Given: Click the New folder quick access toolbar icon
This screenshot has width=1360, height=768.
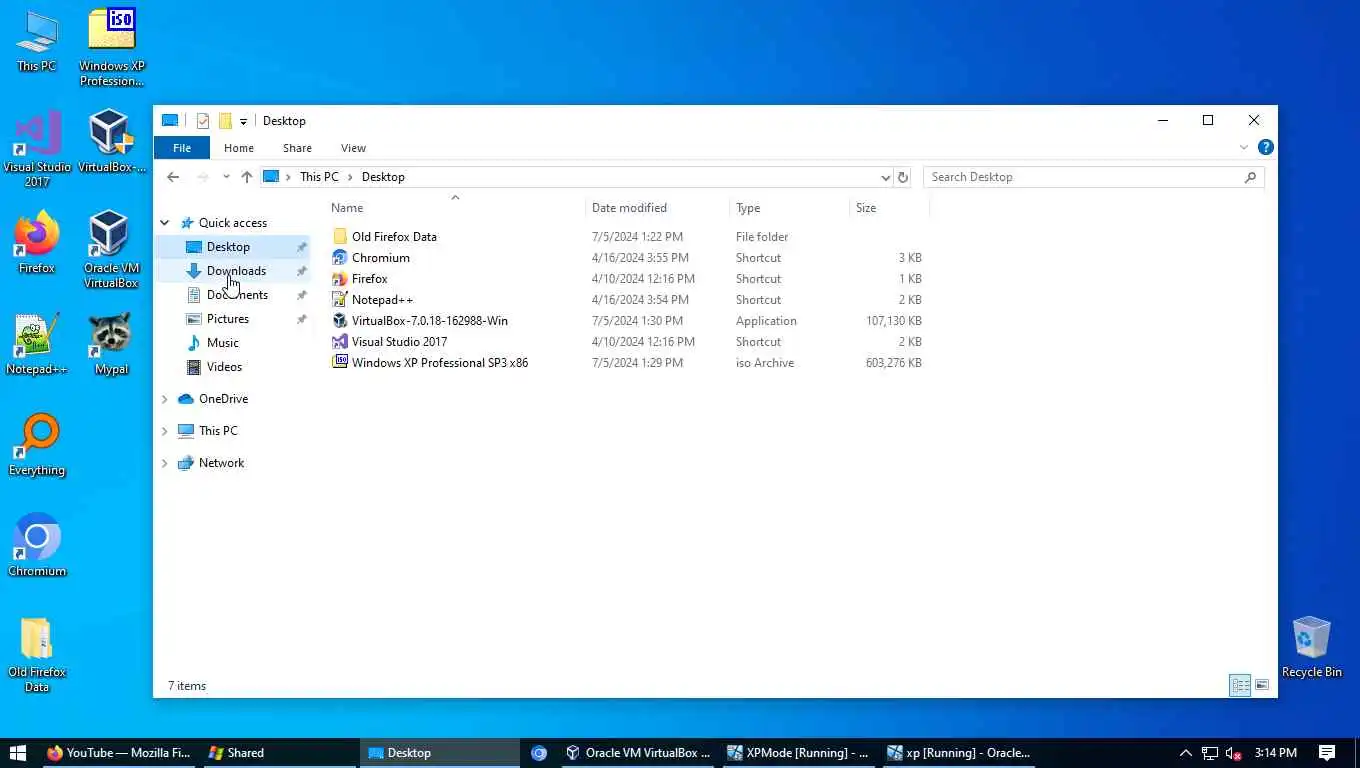Looking at the screenshot, I should click(x=225, y=121).
